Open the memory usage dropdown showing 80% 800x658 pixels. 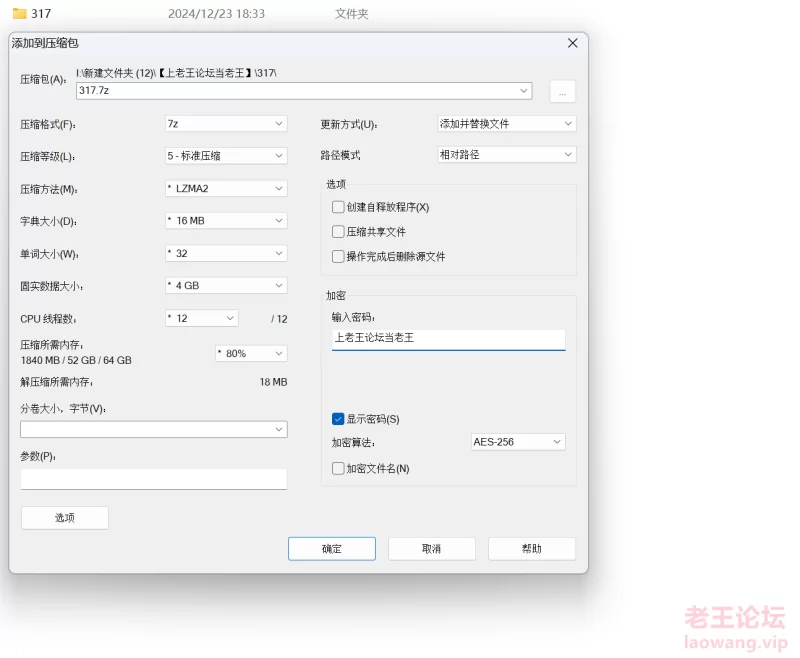click(x=251, y=353)
